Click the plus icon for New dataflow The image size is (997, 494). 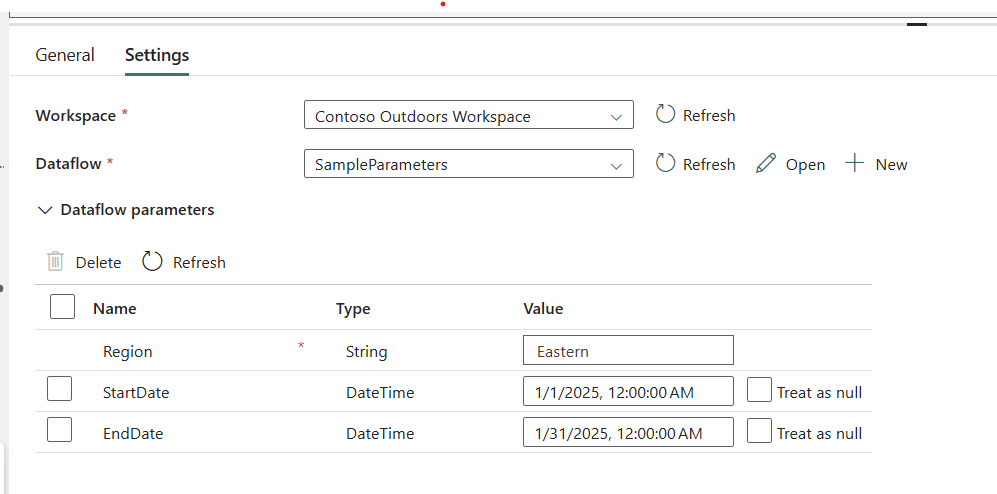tap(855, 164)
